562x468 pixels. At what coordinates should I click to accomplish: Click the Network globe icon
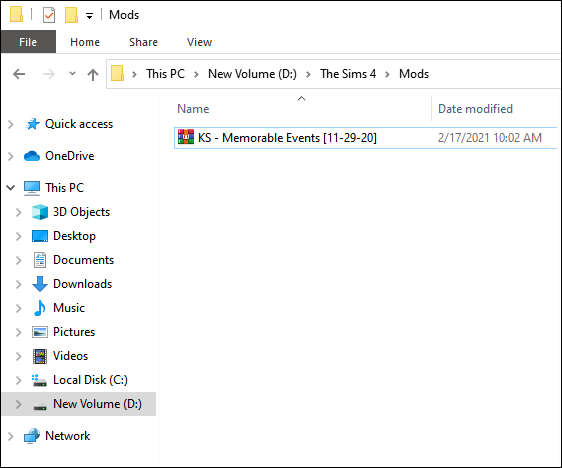(32, 436)
